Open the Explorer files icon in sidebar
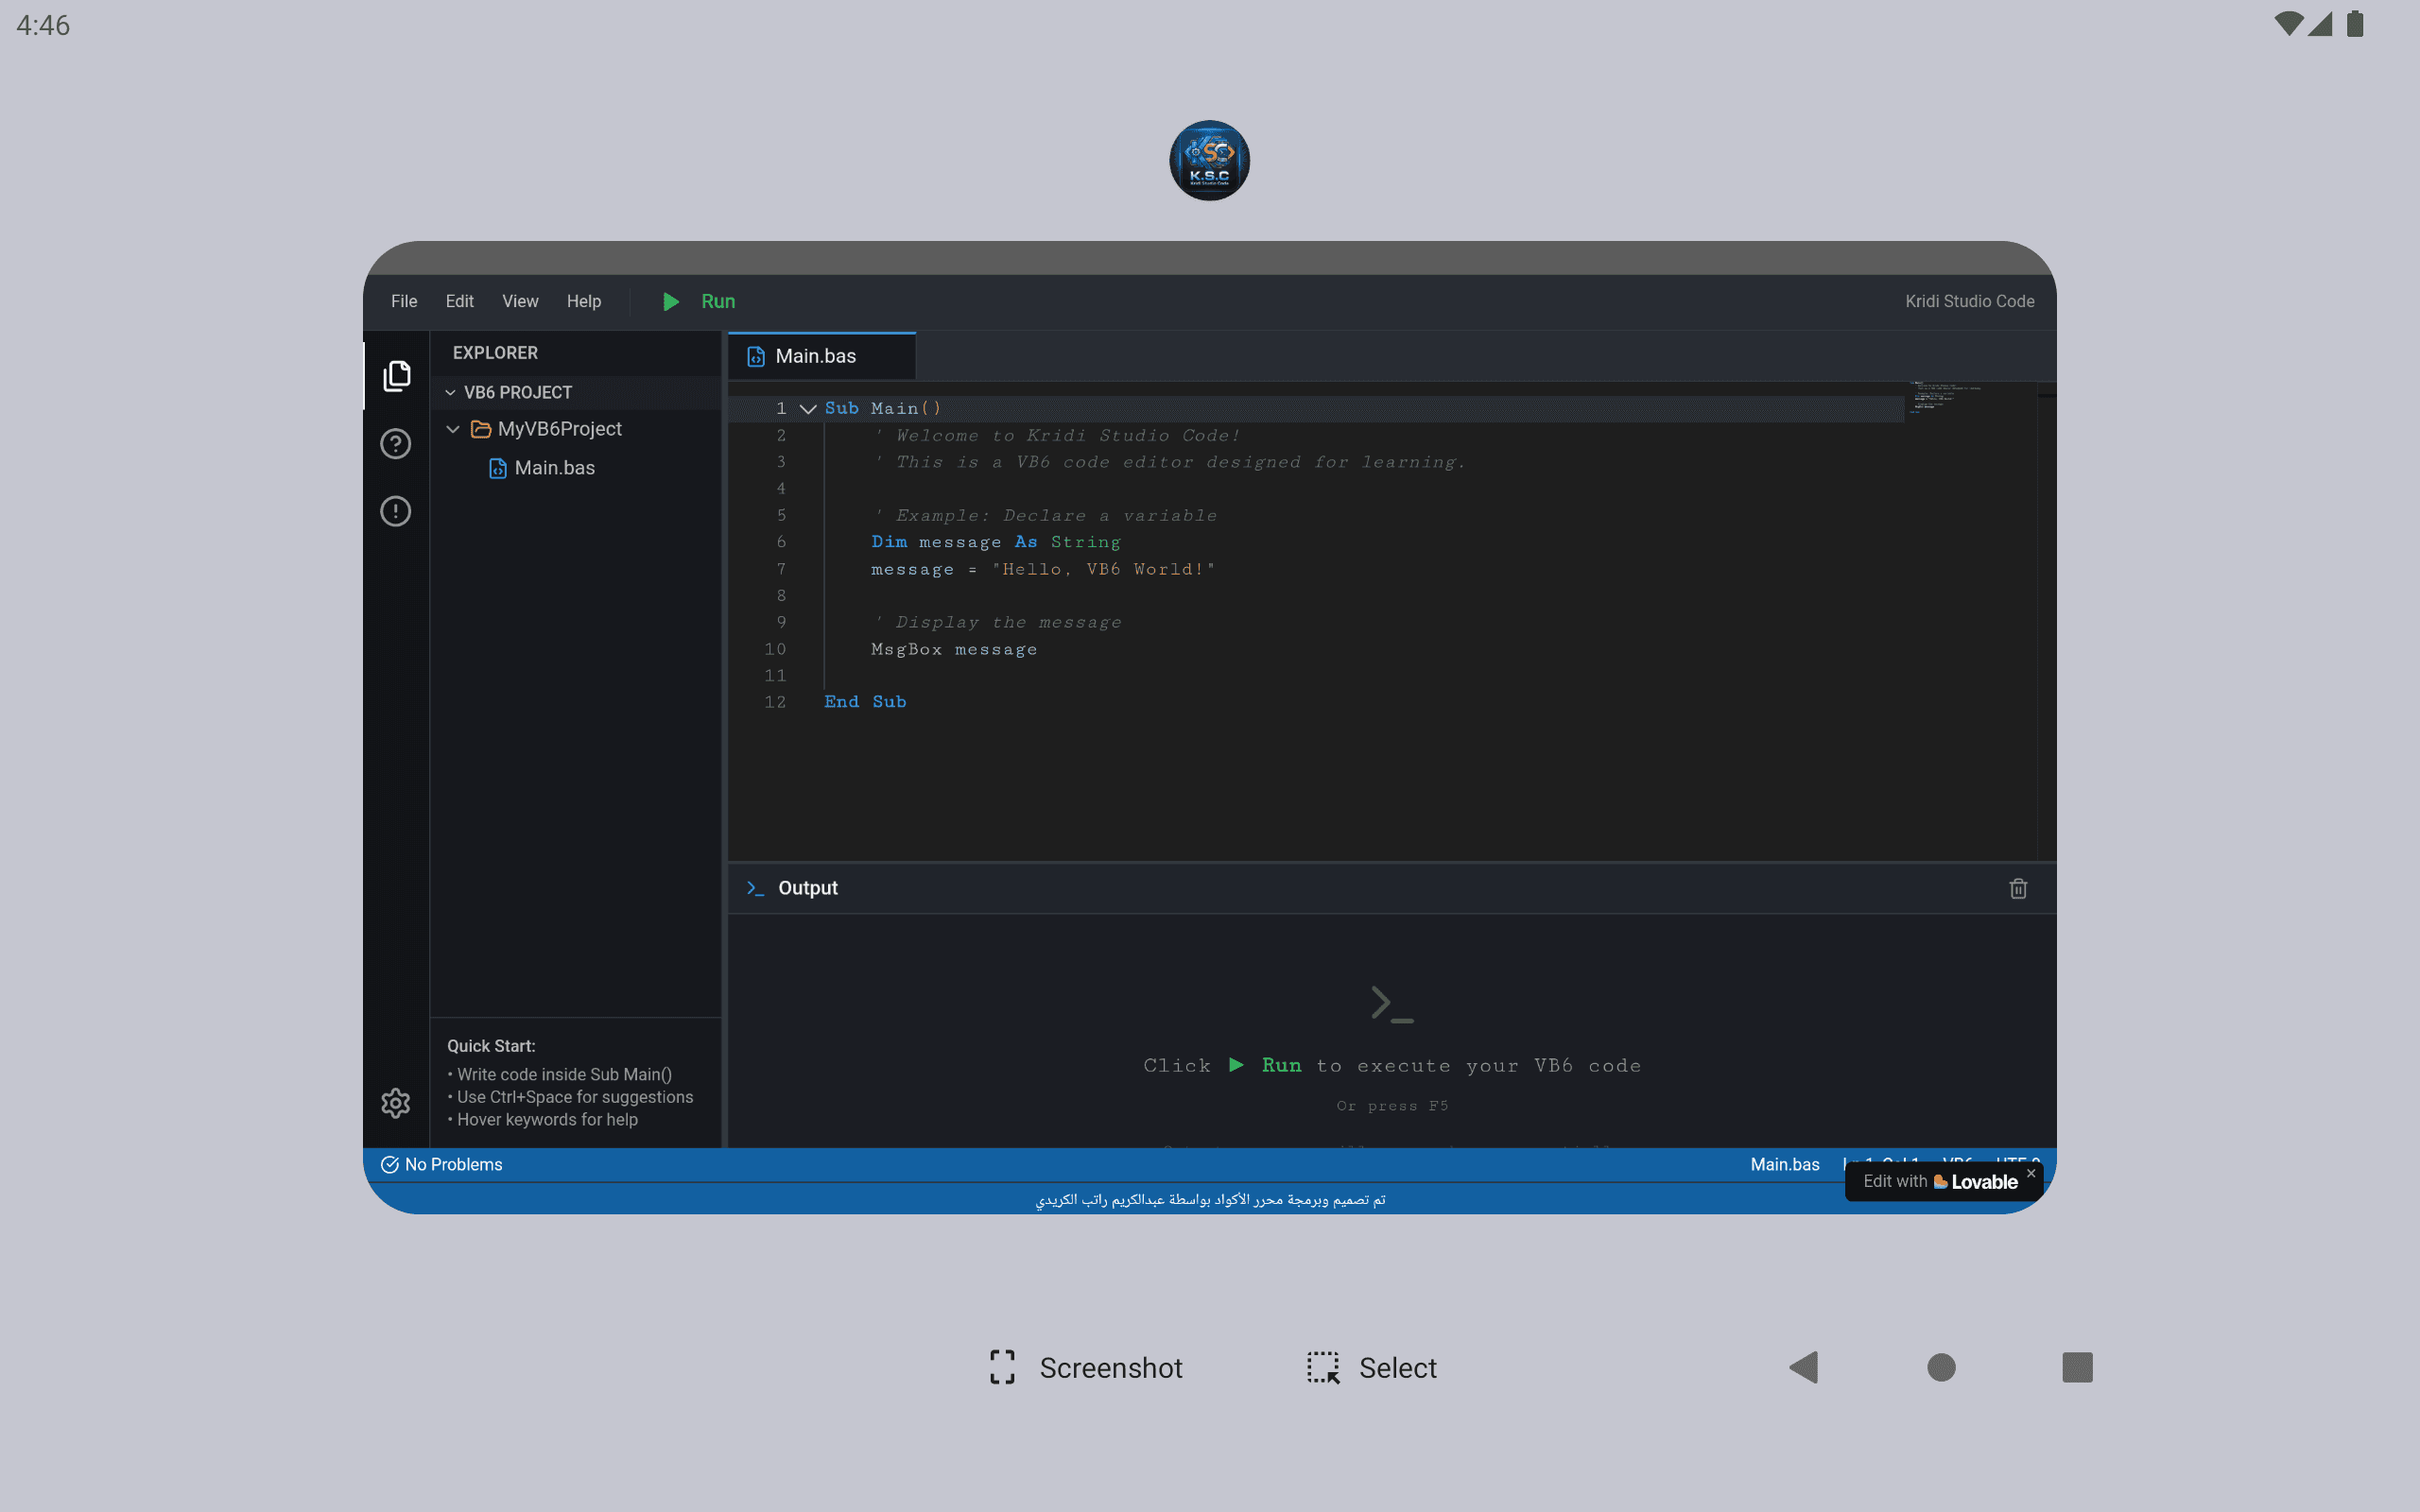The image size is (2420, 1512). (x=396, y=376)
